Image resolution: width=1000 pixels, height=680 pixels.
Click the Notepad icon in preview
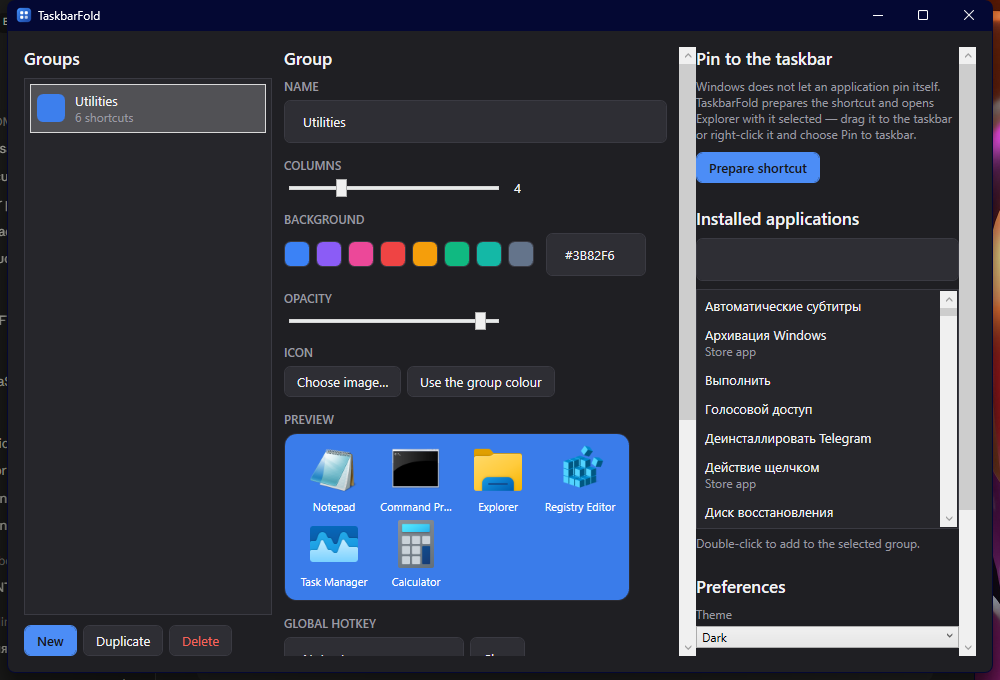point(333,470)
